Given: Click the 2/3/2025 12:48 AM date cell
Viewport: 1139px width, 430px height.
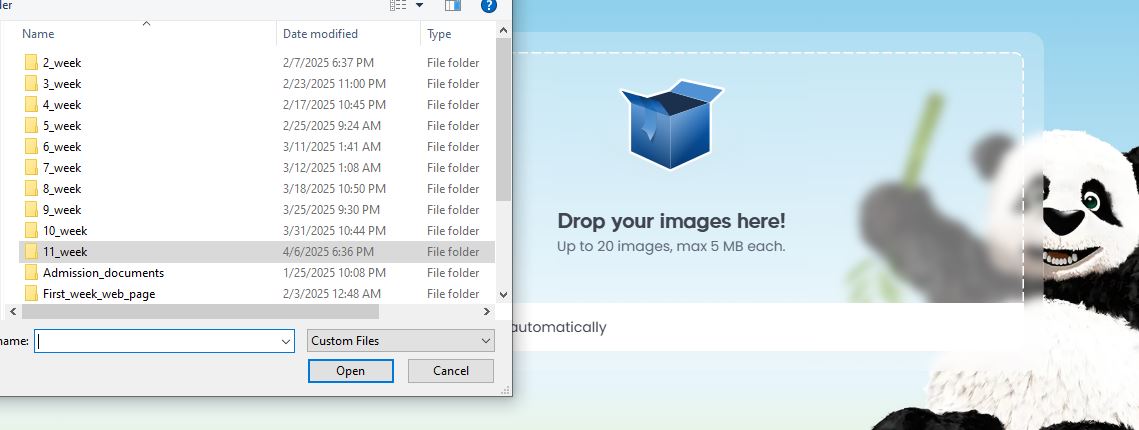Looking at the screenshot, I should click(x=331, y=294).
